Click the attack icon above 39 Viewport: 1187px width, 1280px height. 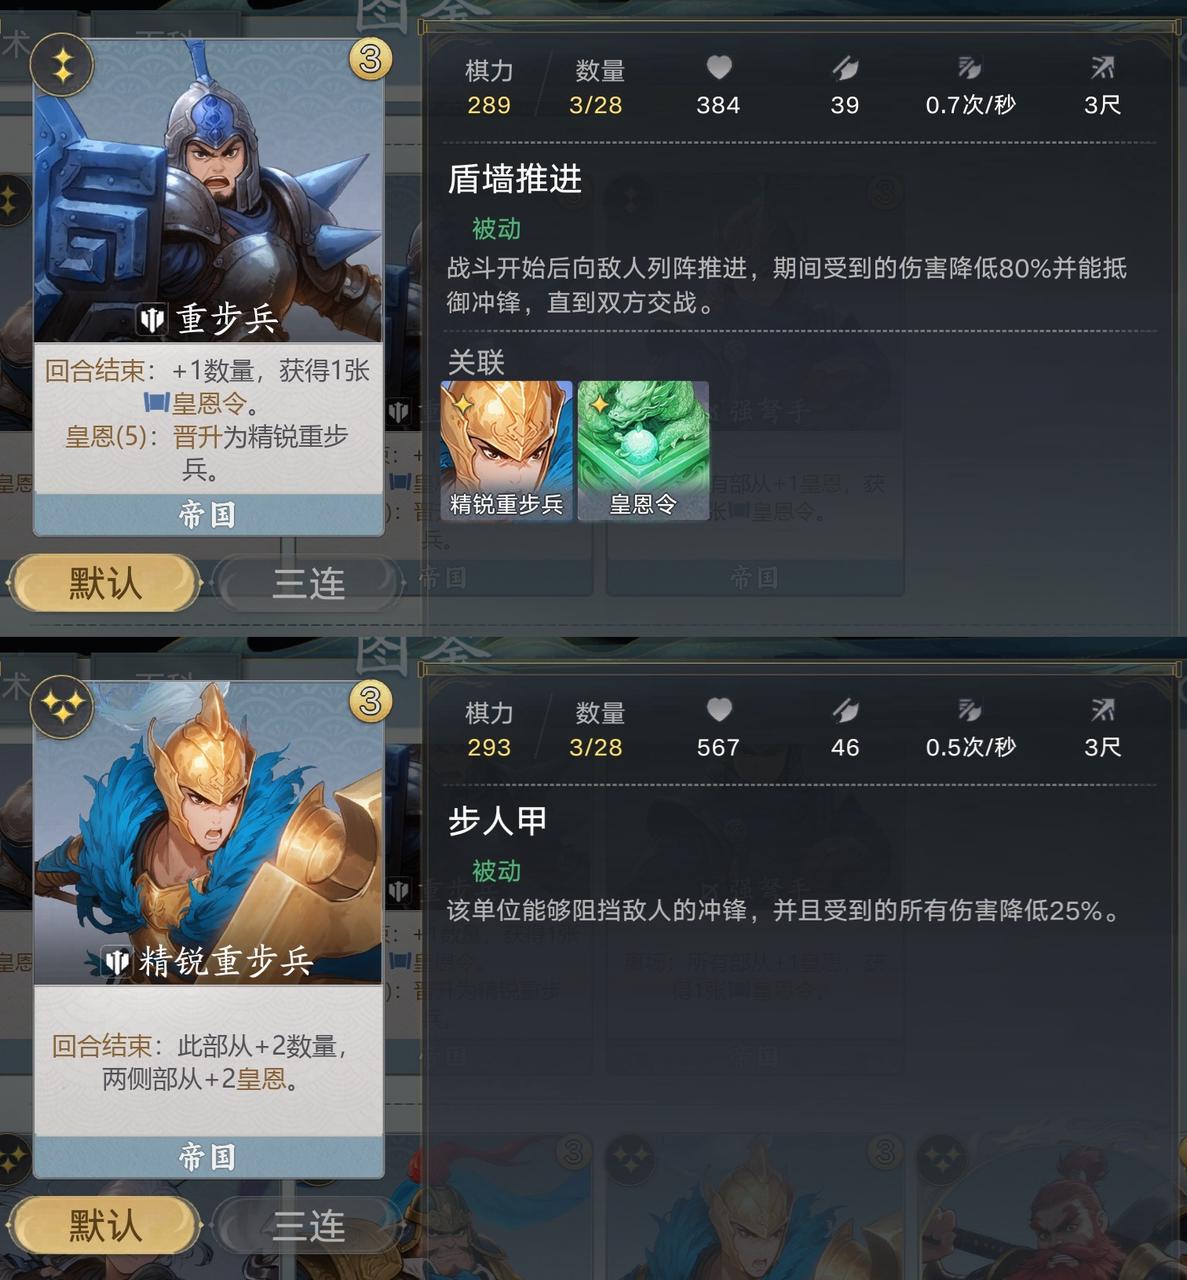(845, 68)
